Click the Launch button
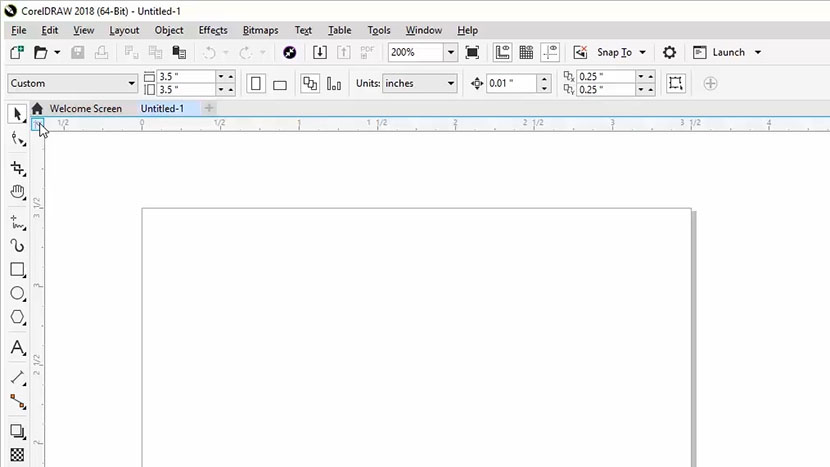The width and height of the screenshot is (830, 467). (x=728, y=52)
